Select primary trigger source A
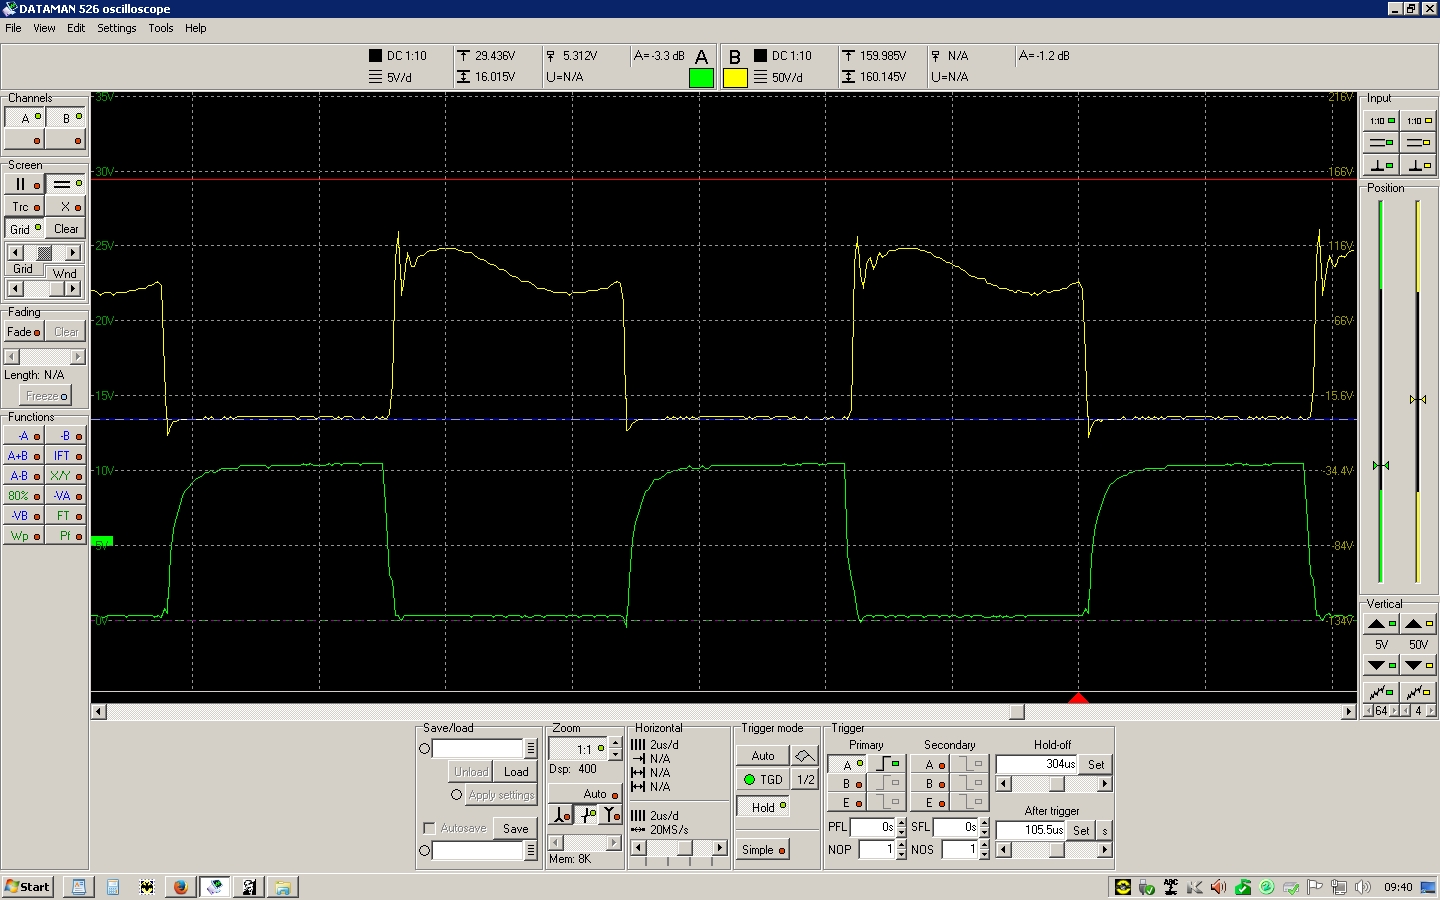 tap(847, 765)
